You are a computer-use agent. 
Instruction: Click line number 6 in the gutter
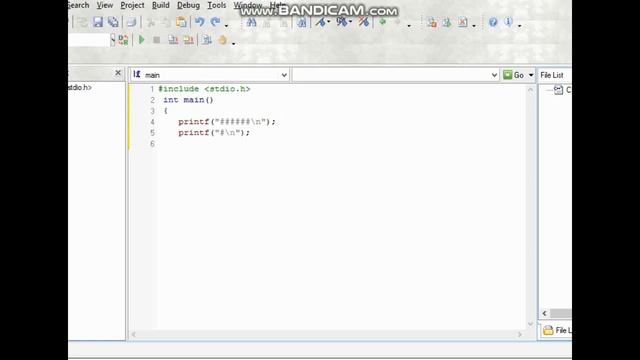click(x=152, y=144)
